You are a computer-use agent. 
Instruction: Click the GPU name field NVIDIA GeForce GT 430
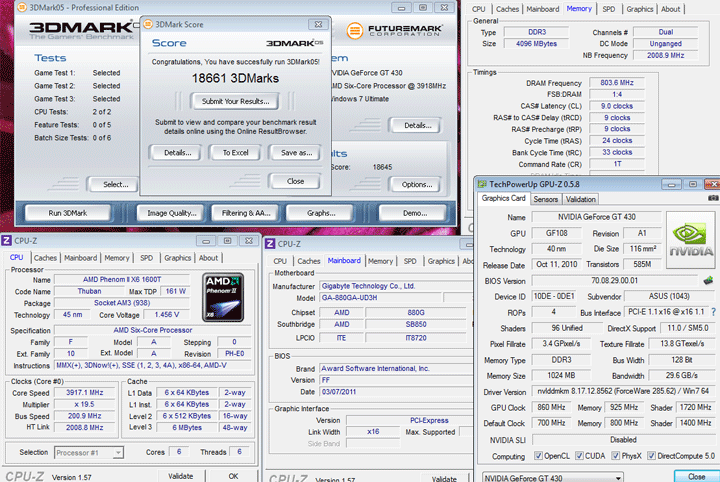tap(596, 217)
